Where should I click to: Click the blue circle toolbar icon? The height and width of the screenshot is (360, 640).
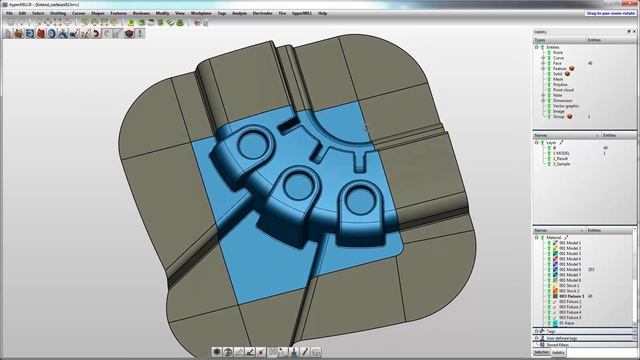pos(52,33)
